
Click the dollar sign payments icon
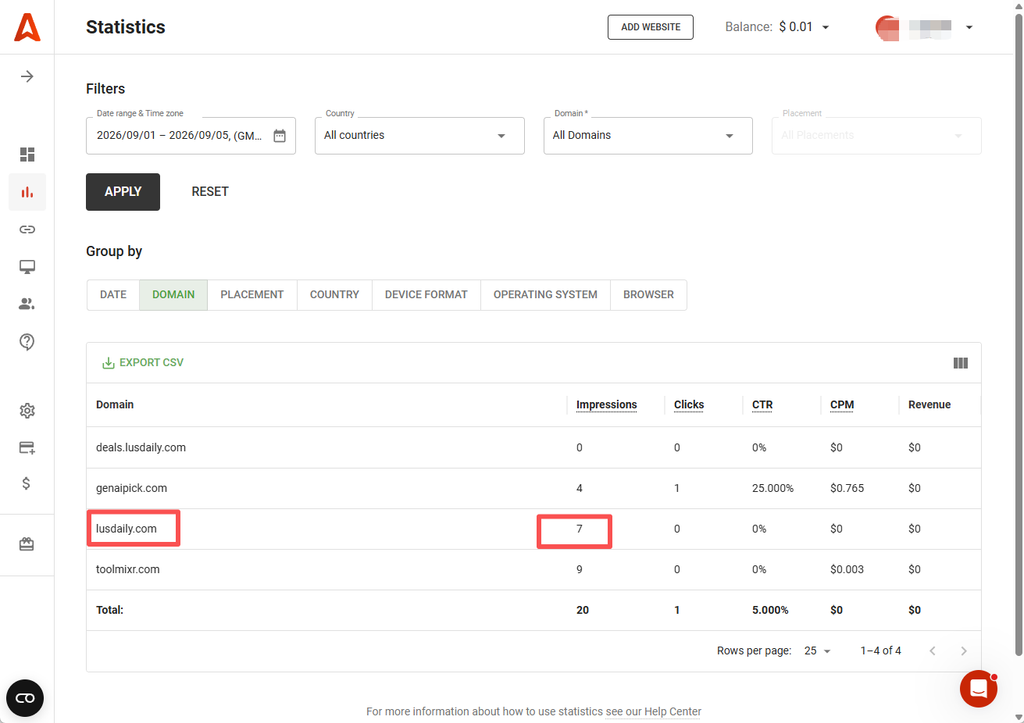click(26, 483)
